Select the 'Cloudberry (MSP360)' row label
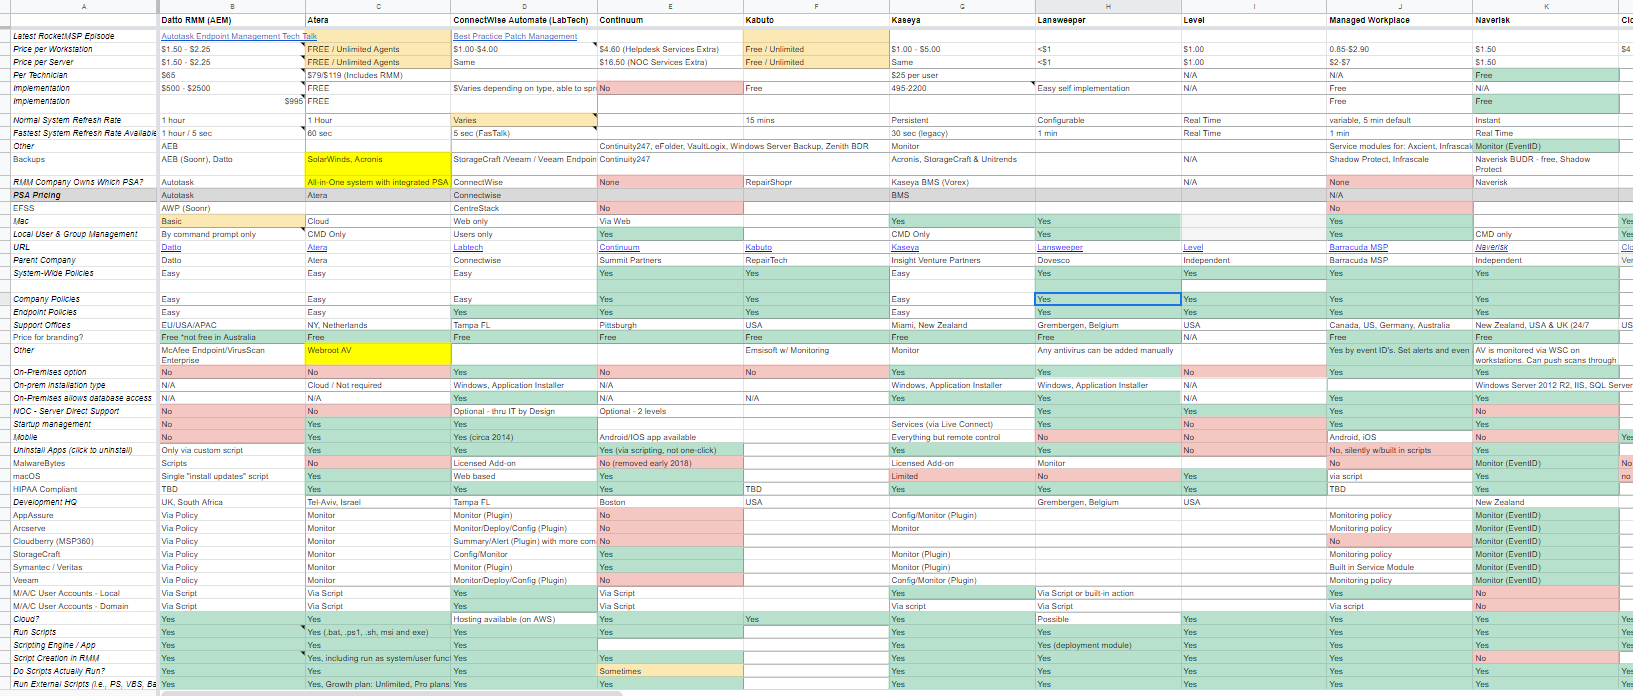The height and width of the screenshot is (696, 1633). (84, 541)
